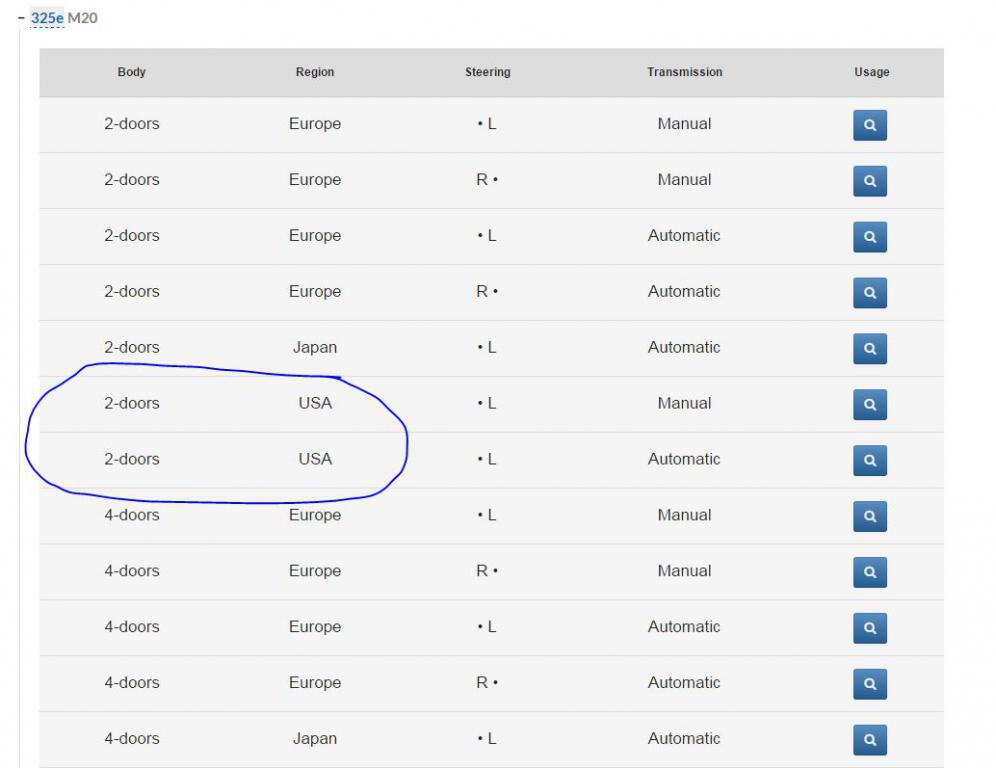The image size is (996, 768).
Task: Open usage search for 4-doors Europe right-steering Manual
Action: click(x=869, y=572)
